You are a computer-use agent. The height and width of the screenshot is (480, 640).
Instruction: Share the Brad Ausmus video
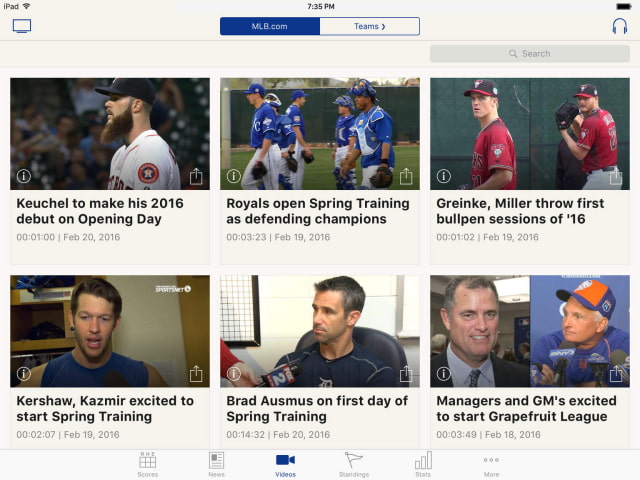406,373
